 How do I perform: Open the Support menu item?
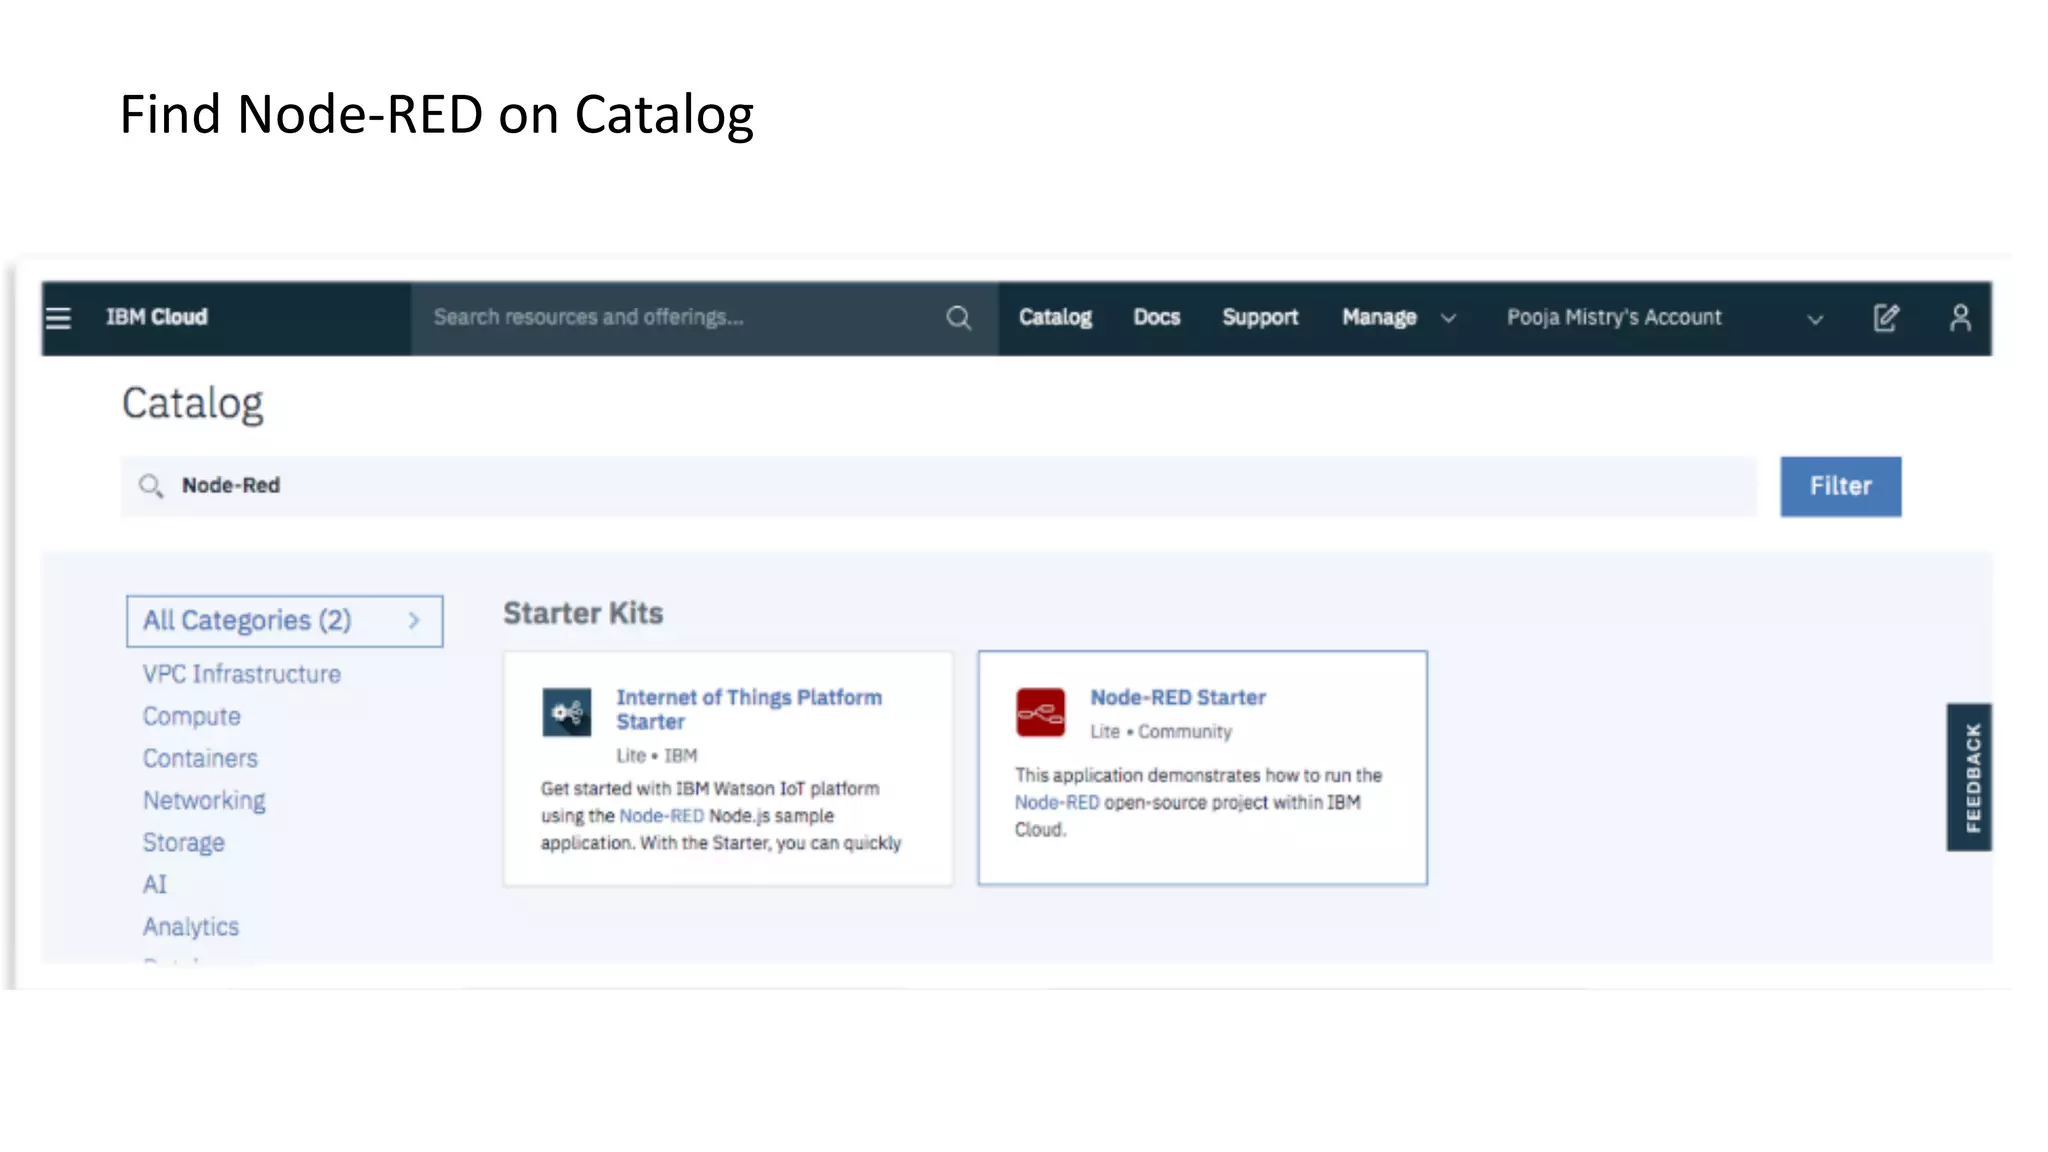(x=1259, y=318)
